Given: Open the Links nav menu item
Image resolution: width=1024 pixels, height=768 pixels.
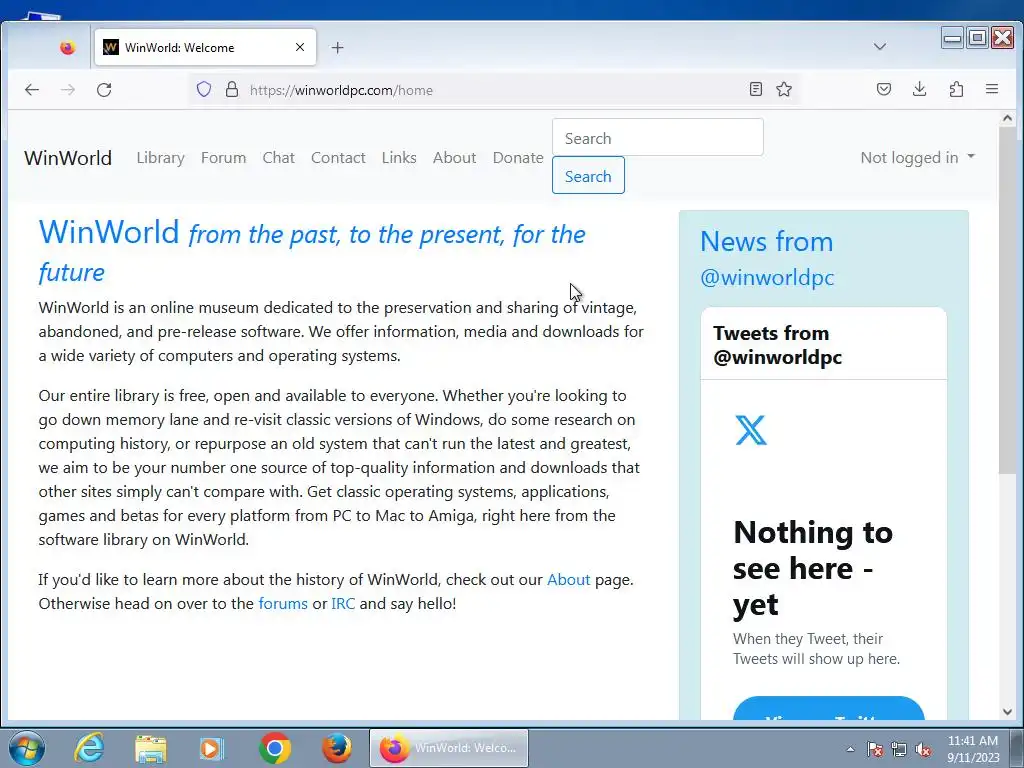Looking at the screenshot, I should tap(399, 158).
